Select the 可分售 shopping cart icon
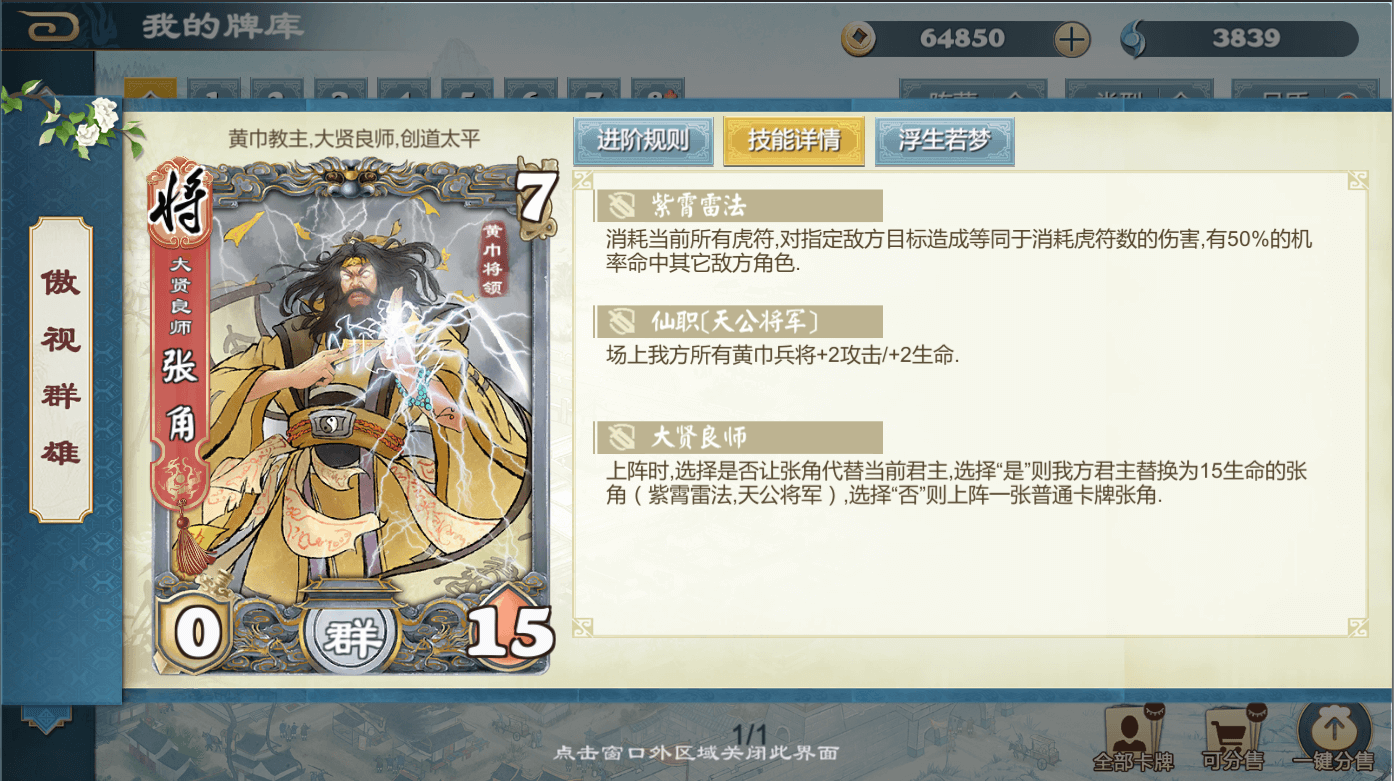 coord(1232,737)
